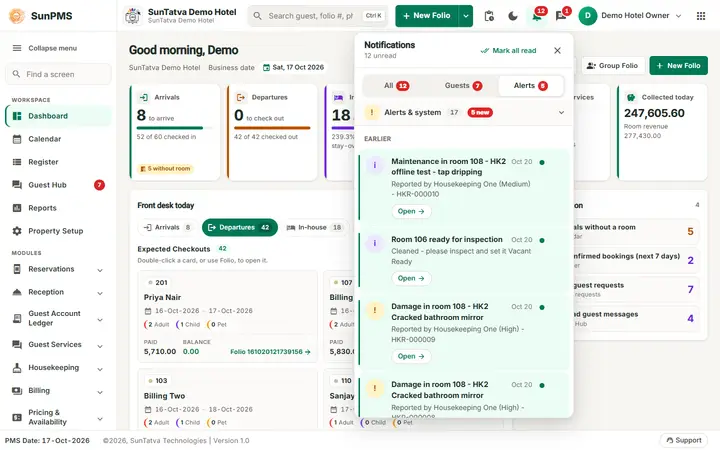This screenshot has width=720, height=450.
Task: Click the info icon on Room 106 notification
Action: point(375,243)
